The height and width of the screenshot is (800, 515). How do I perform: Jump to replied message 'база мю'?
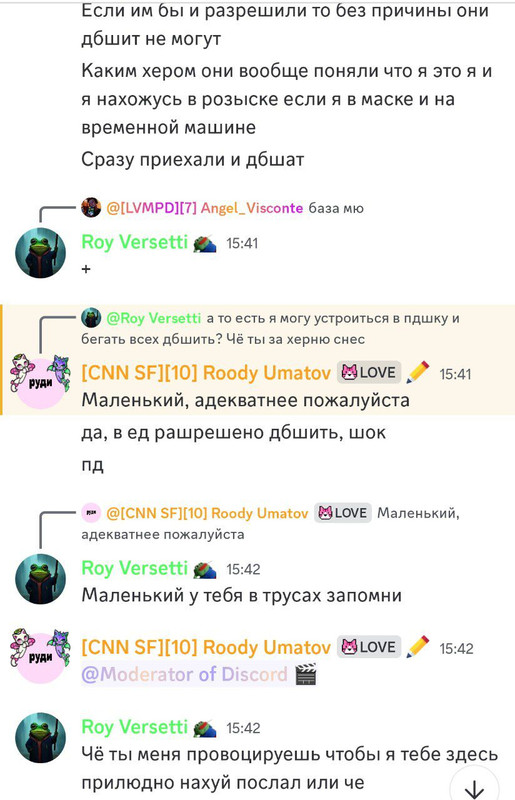[336, 208]
